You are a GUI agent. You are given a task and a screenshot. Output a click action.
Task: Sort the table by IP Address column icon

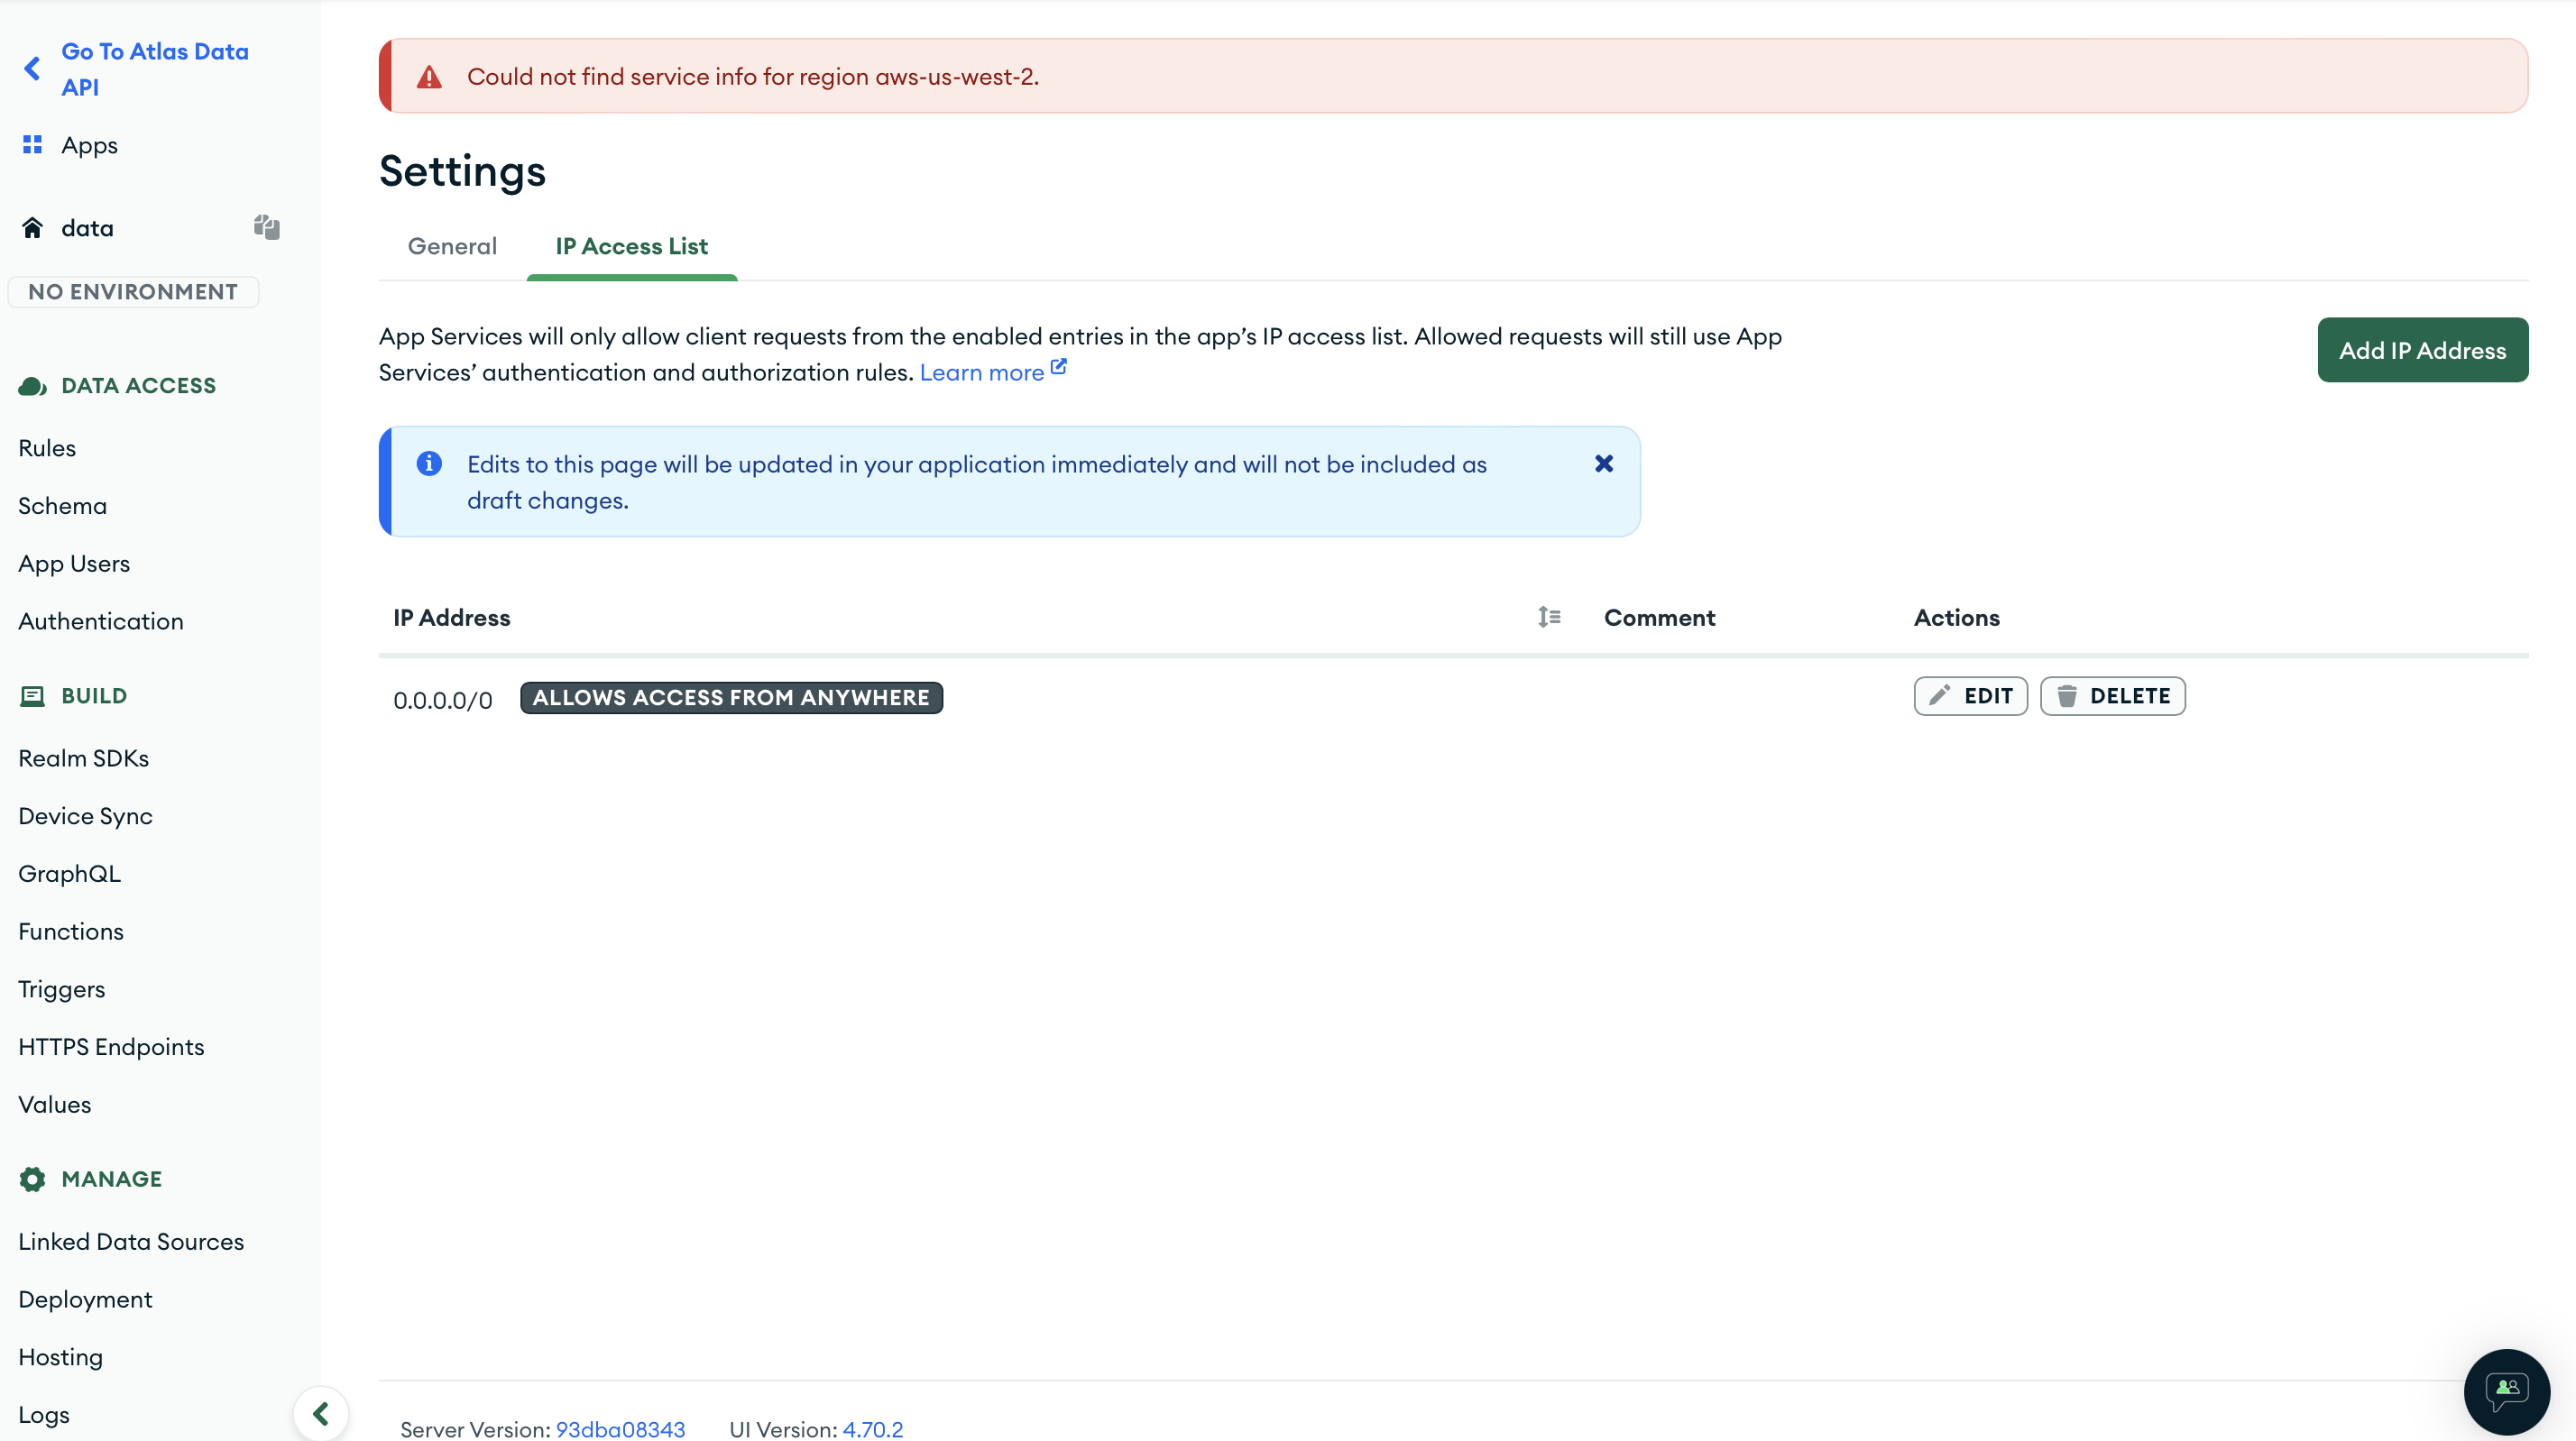click(1549, 617)
